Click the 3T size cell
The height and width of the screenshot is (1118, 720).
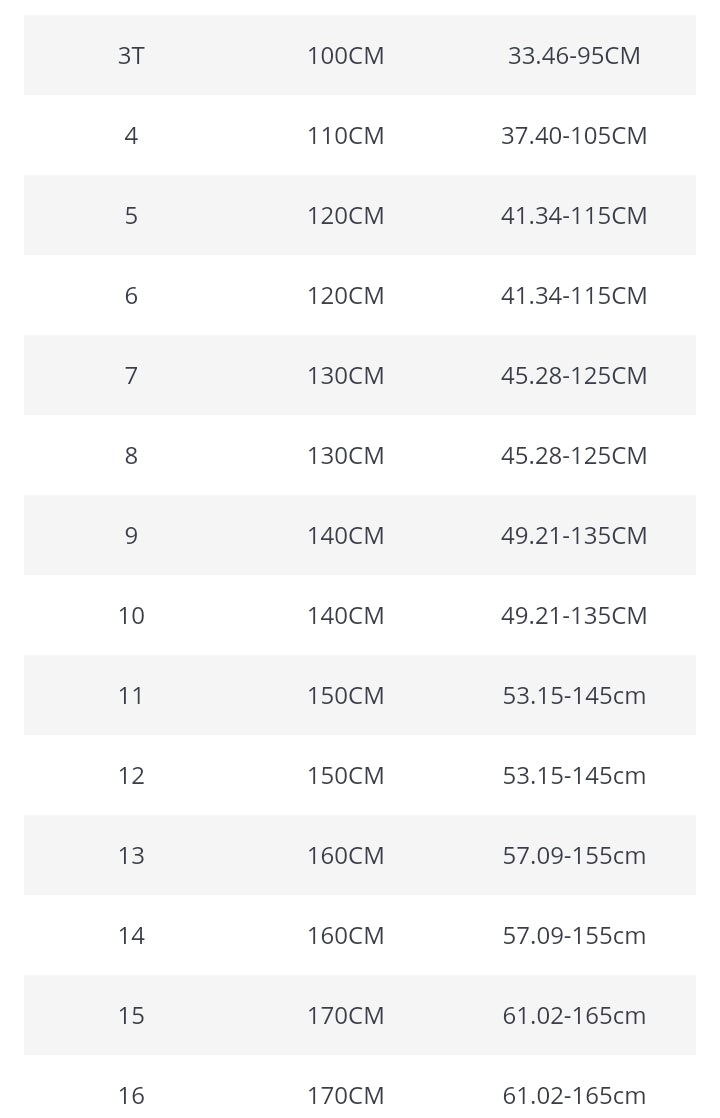[131, 56]
